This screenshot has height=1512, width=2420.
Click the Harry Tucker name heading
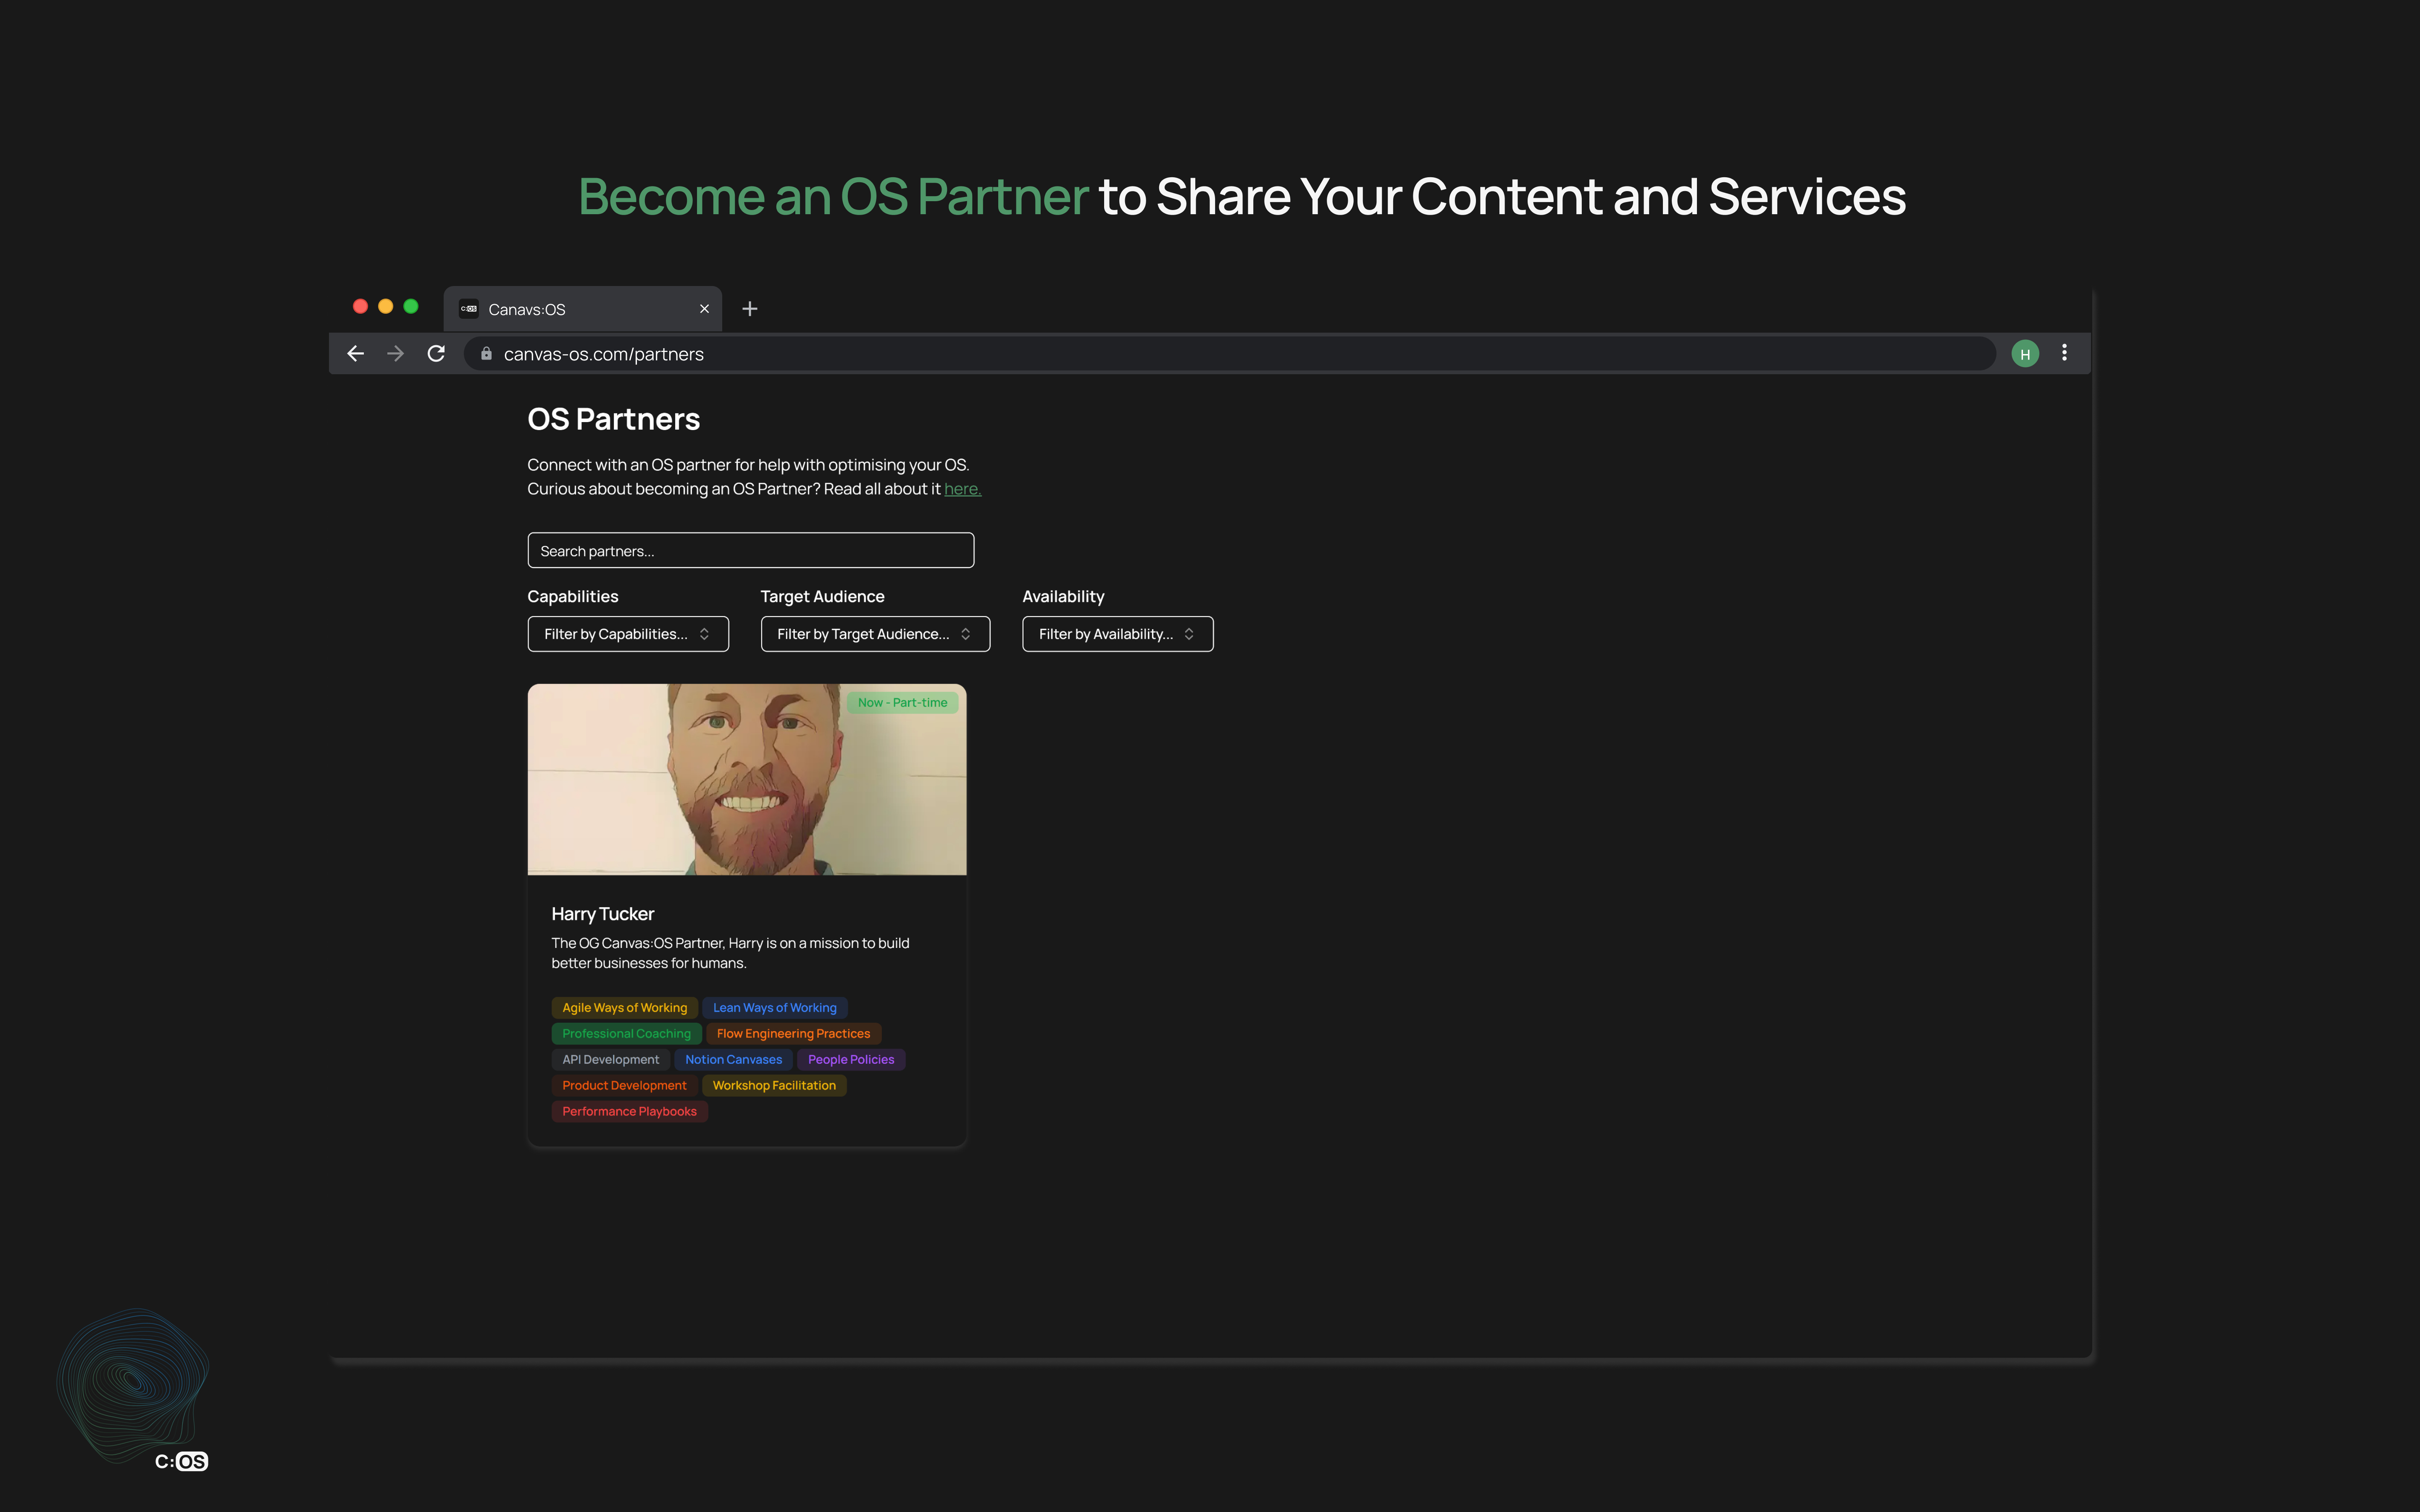[x=602, y=914]
